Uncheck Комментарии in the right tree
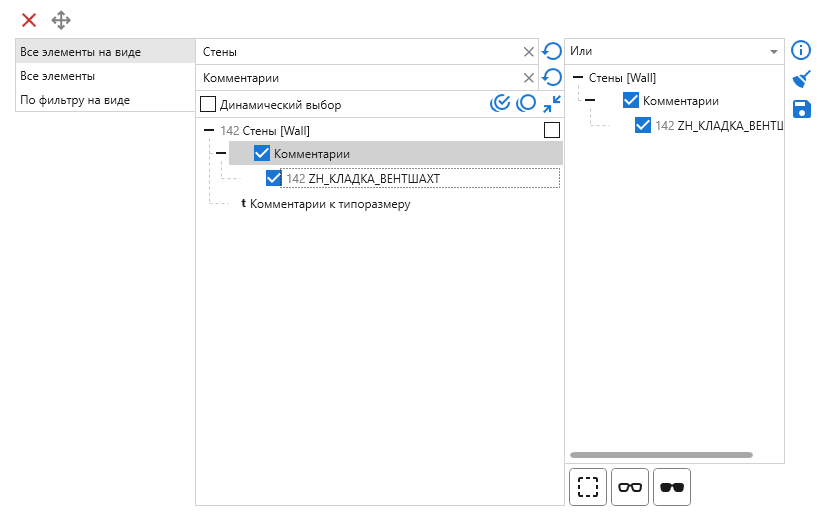This screenshot has width=833, height=520. [x=631, y=100]
